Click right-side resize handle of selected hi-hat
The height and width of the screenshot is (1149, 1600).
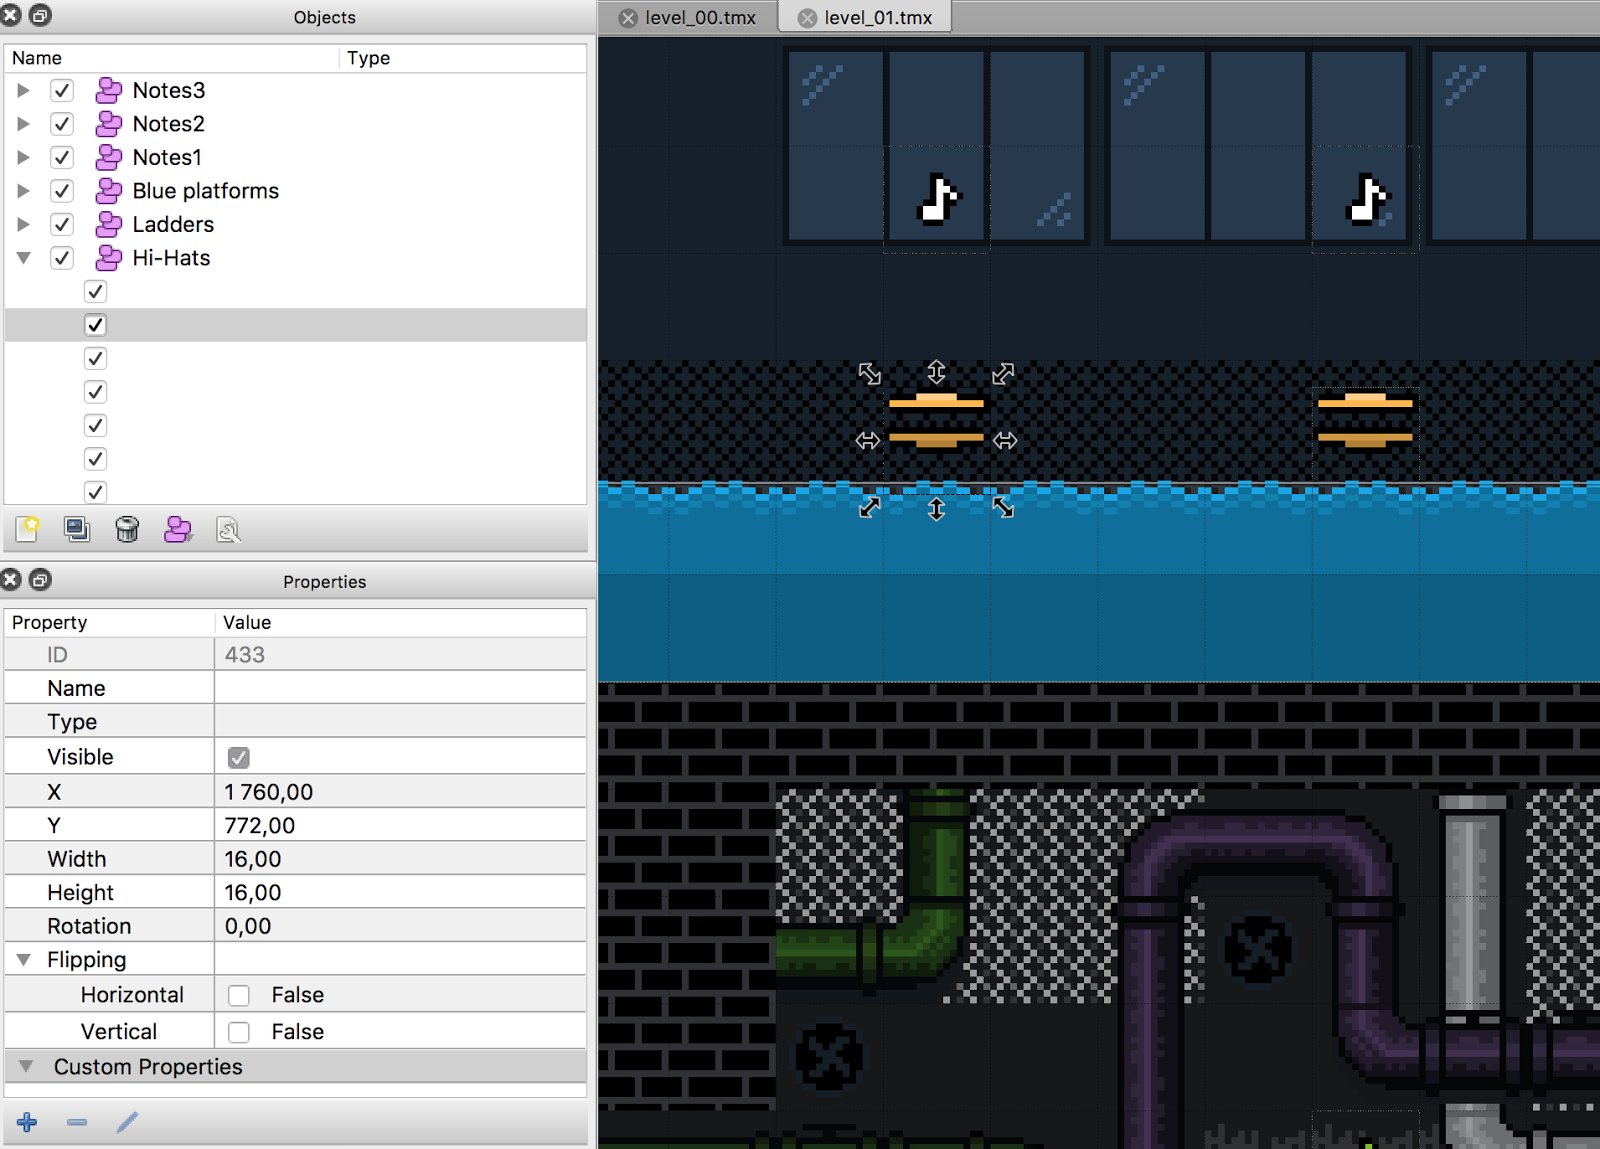click(1005, 440)
